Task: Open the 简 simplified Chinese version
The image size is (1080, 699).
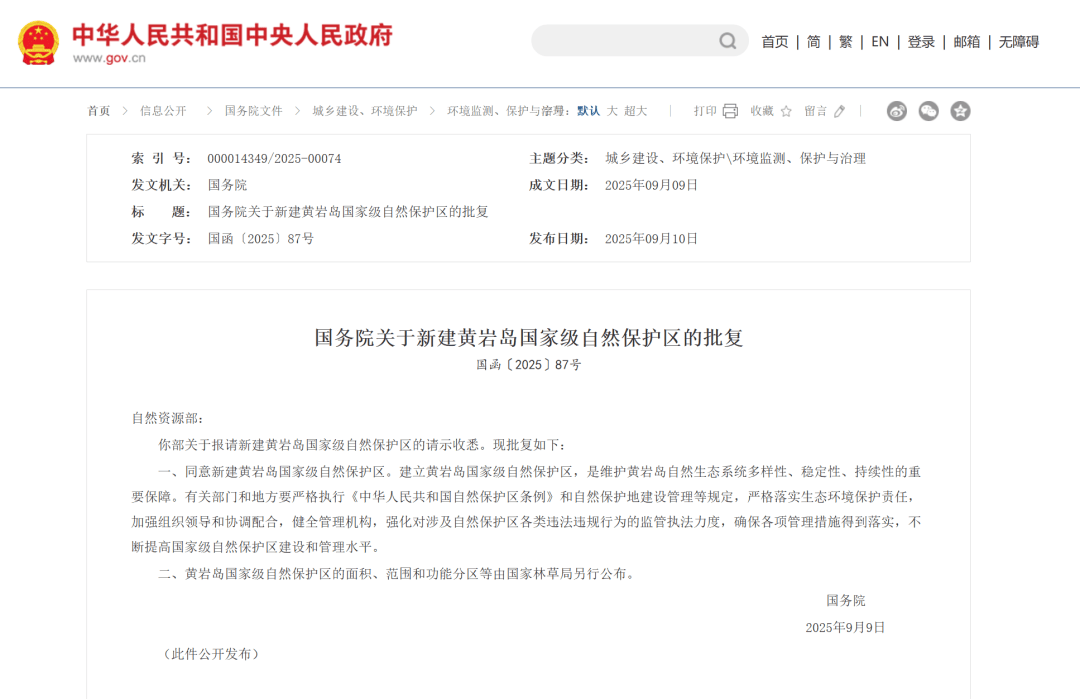Action: 812,41
